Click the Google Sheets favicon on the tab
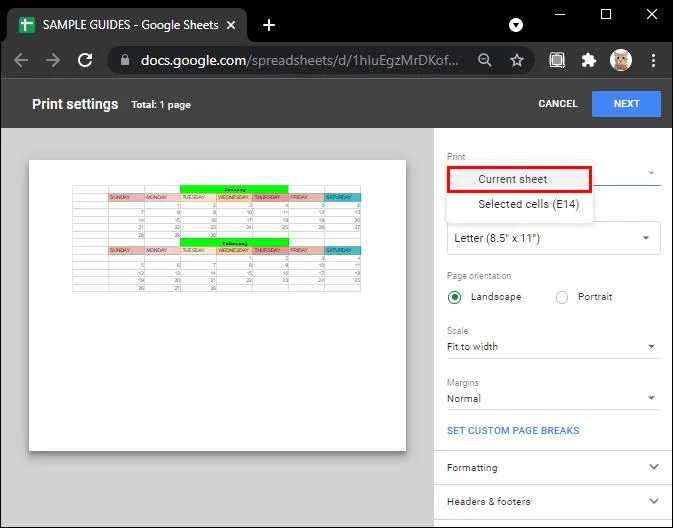 pyautogui.click(x=27, y=25)
